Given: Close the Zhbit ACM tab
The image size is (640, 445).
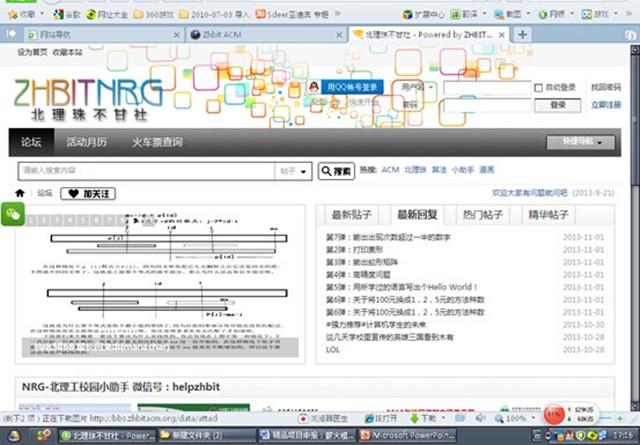Looking at the screenshot, I should 339,35.
